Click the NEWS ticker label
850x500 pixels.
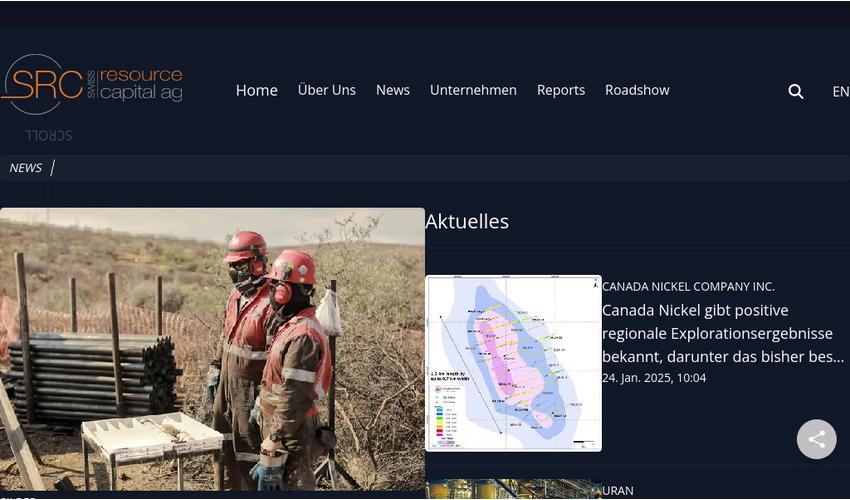pyautogui.click(x=25, y=168)
